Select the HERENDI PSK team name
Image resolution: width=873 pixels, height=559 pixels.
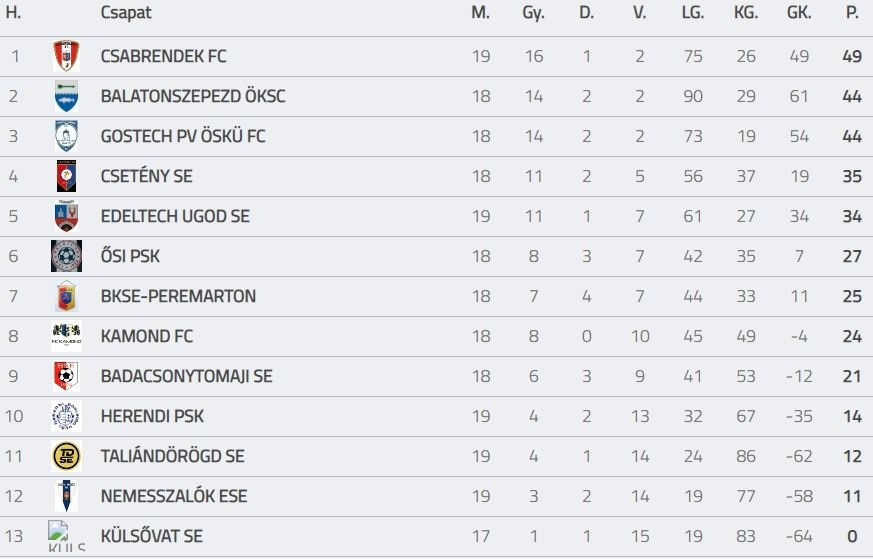pyautogui.click(x=144, y=416)
